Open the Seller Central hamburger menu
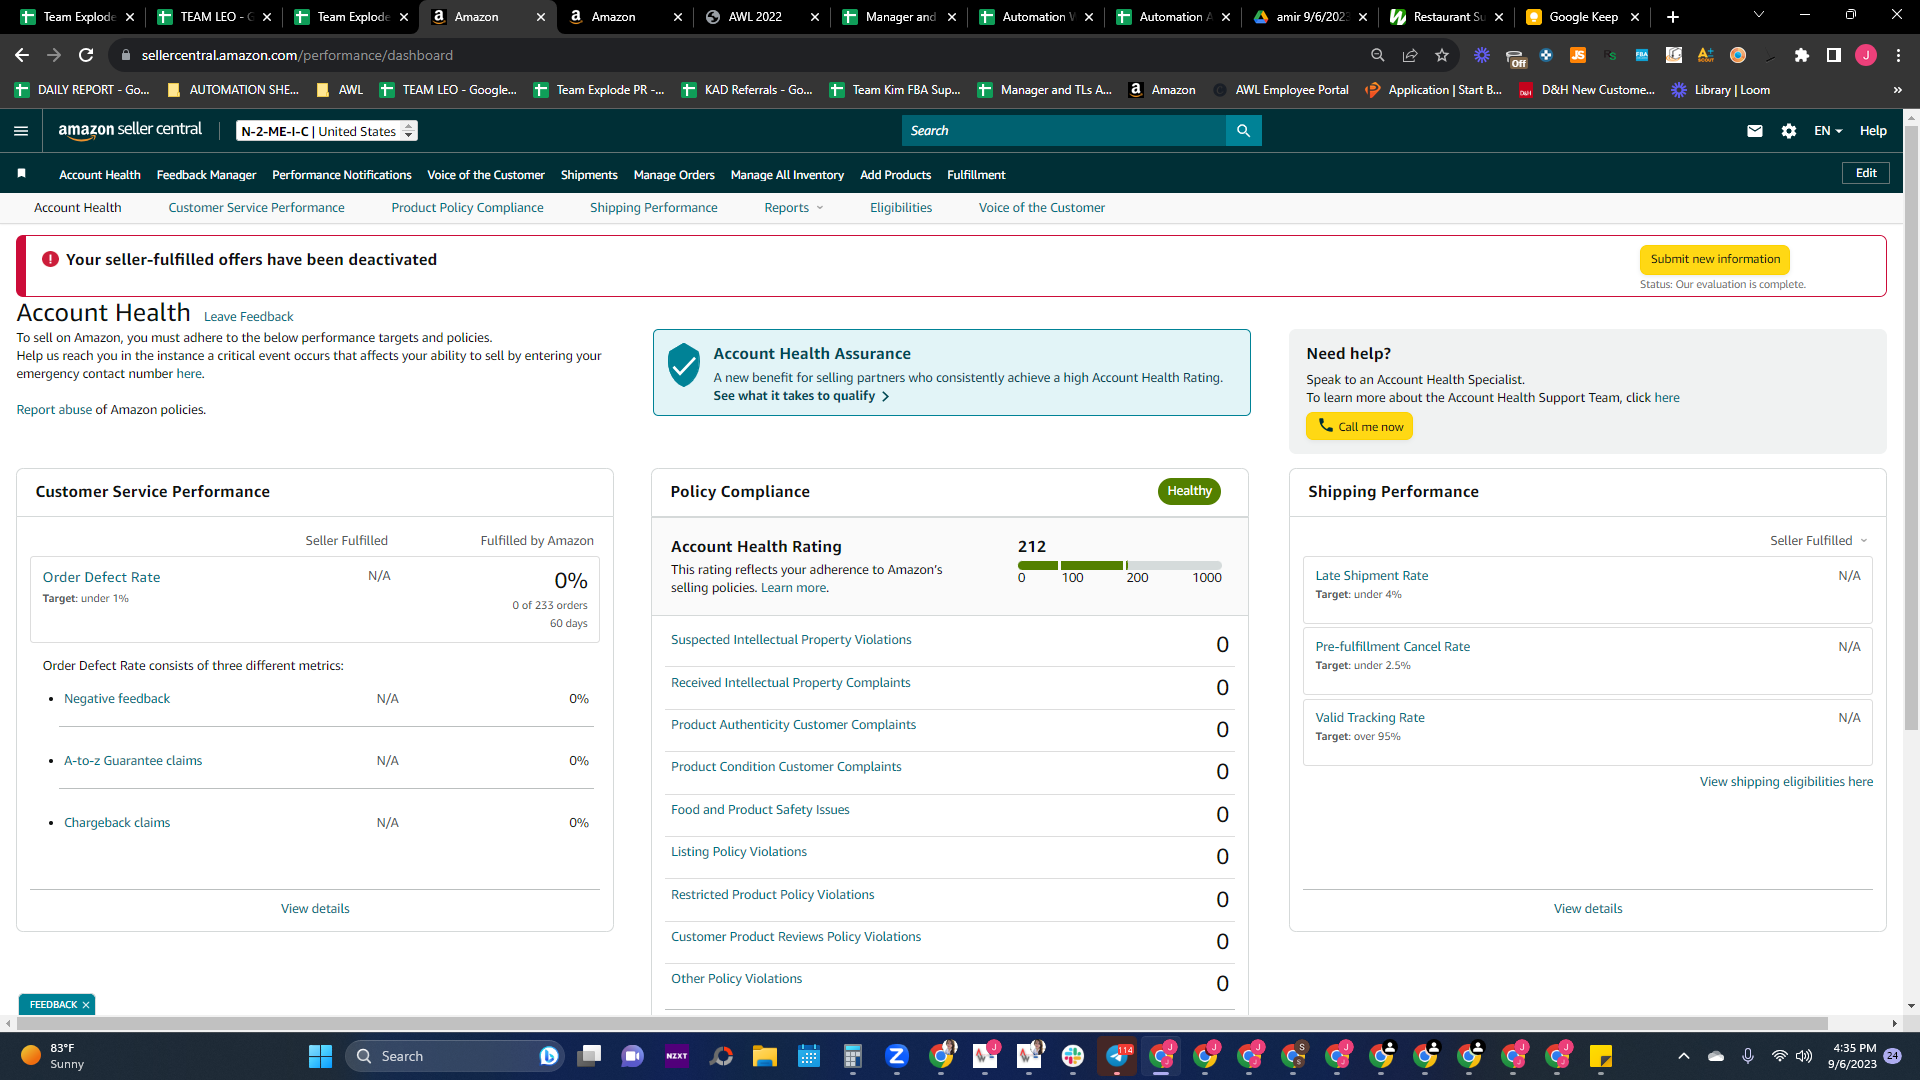 click(21, 131)
